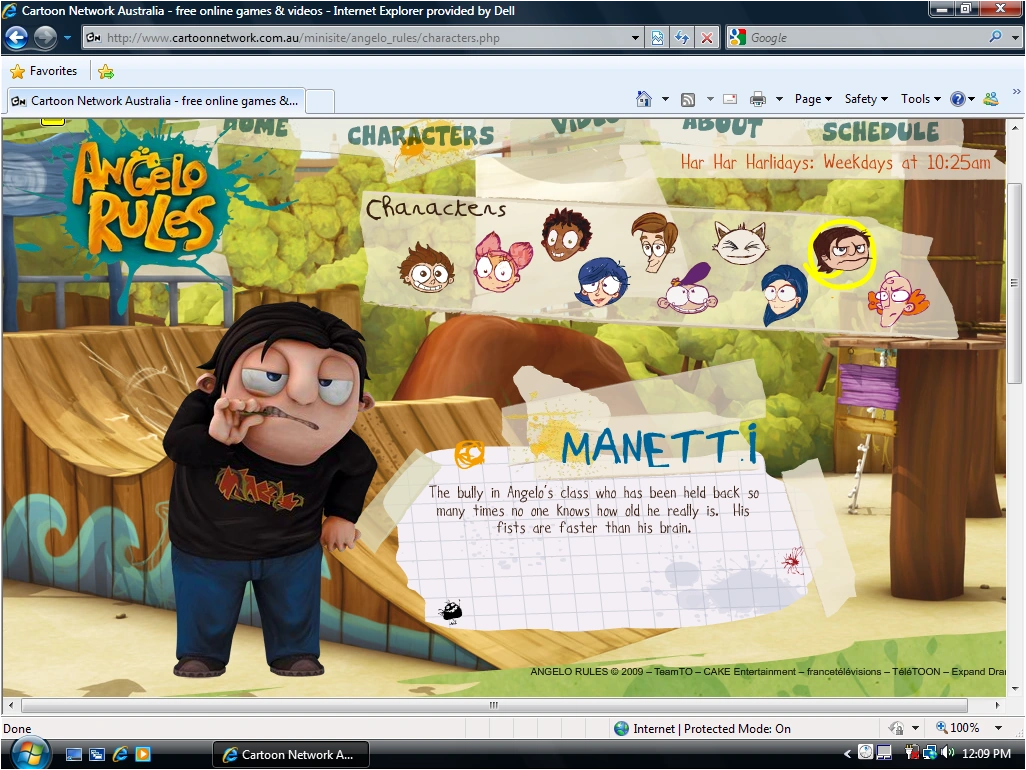Click the RSS feeds icon

(x=688, y=99)
